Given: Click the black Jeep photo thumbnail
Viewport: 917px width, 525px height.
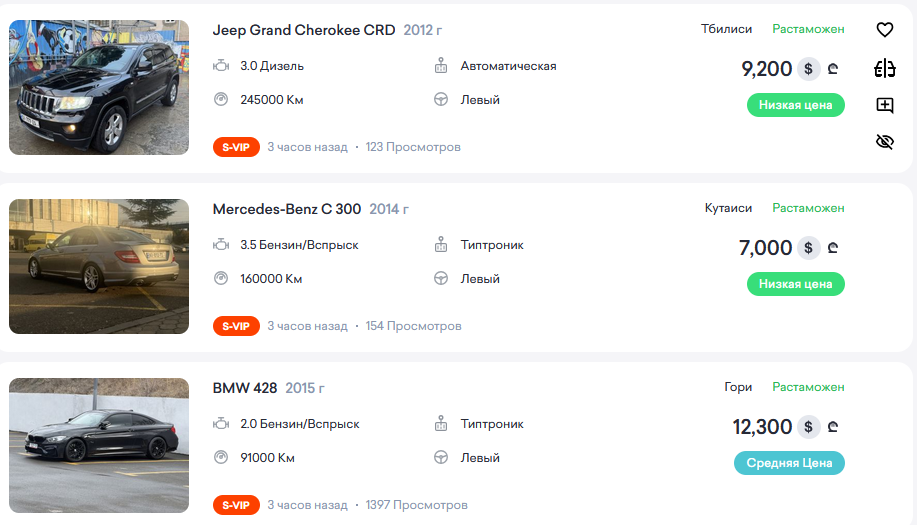Looking at the screenshot, I should coord(99,87).
